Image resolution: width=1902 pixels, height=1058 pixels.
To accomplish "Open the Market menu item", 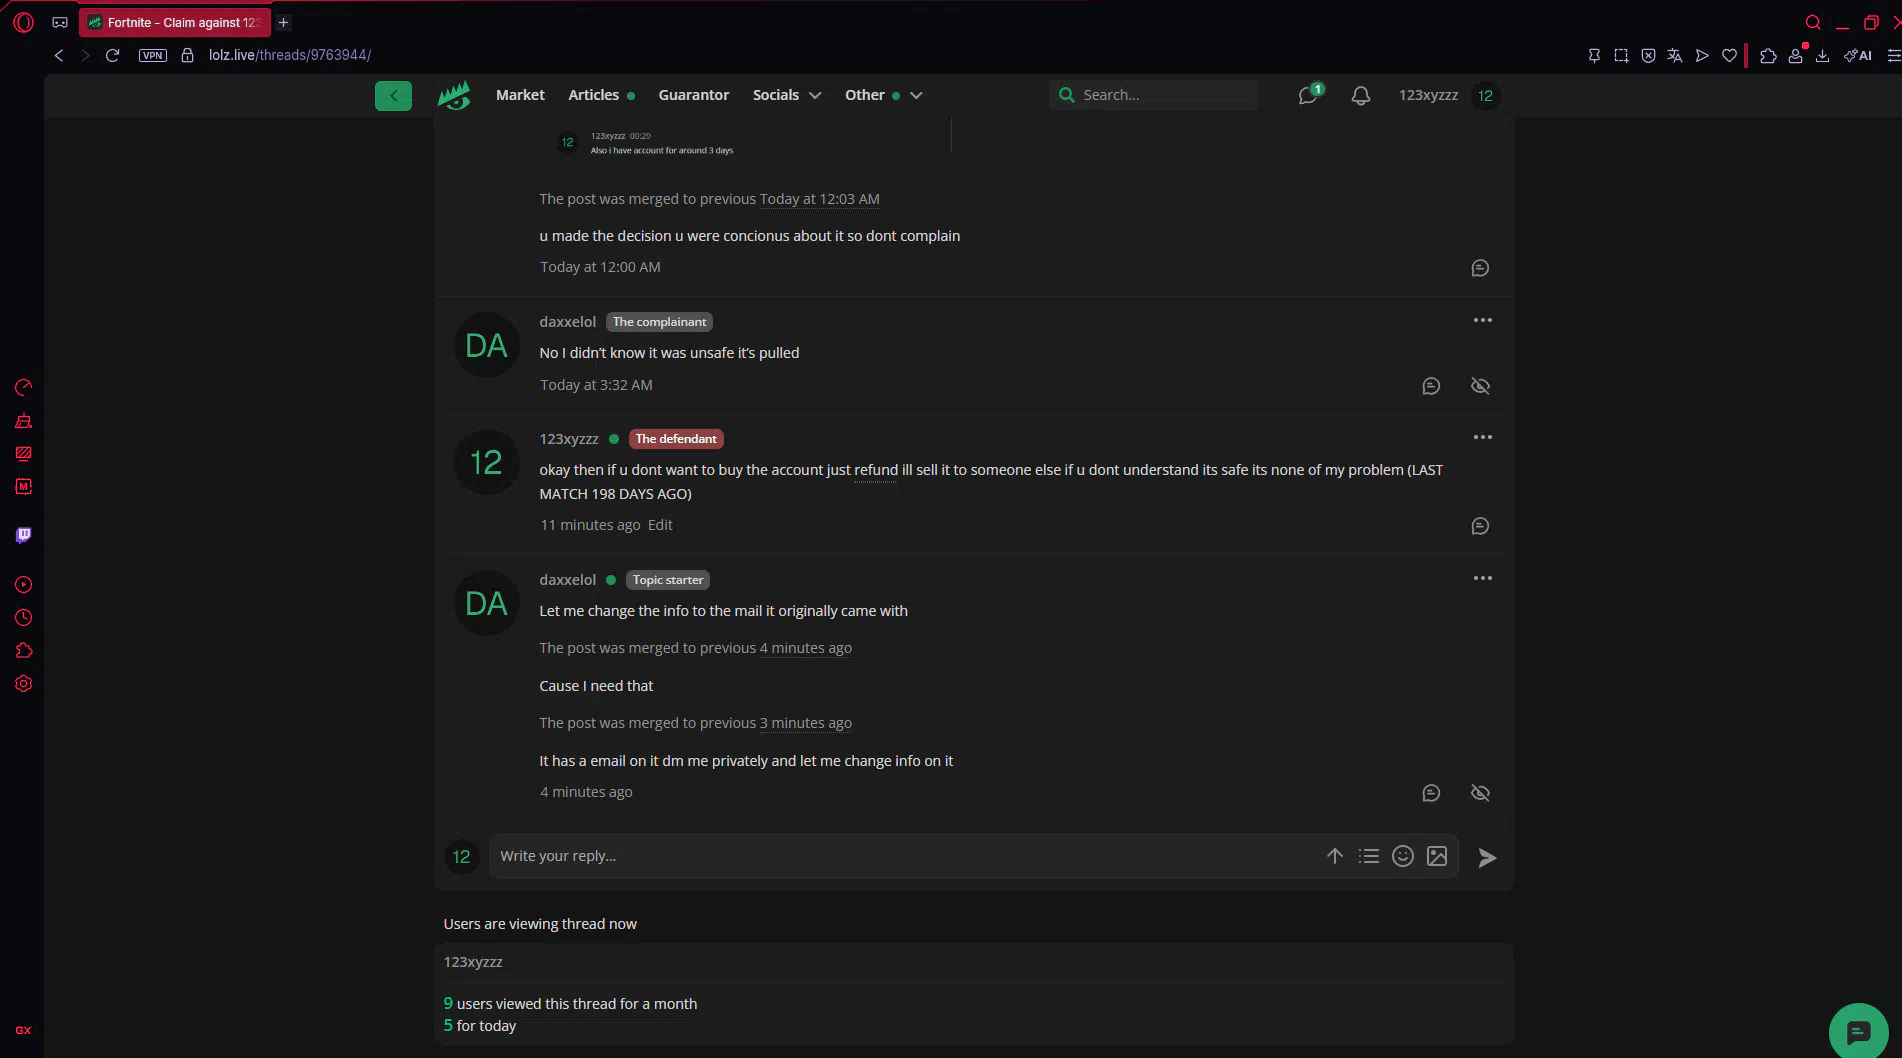I will (520, 95).
